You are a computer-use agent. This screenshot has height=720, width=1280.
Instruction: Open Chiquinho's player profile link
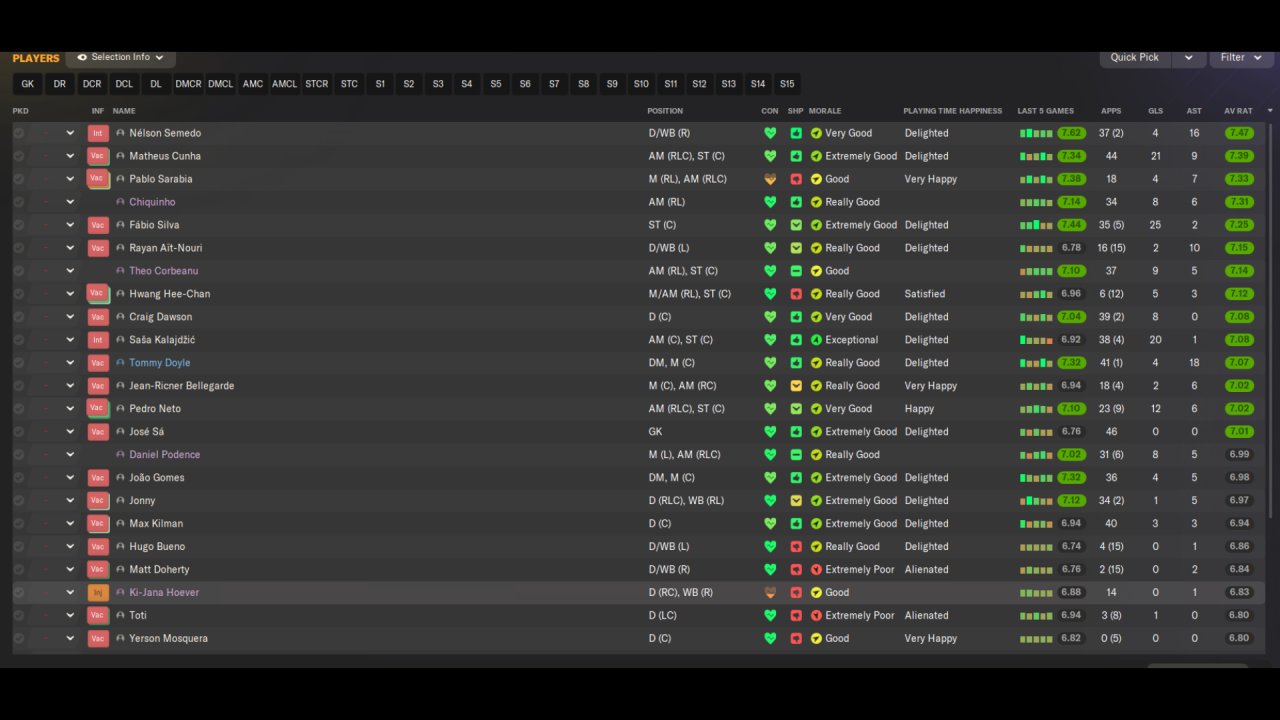pyautogui.click(x=152, y=202)
